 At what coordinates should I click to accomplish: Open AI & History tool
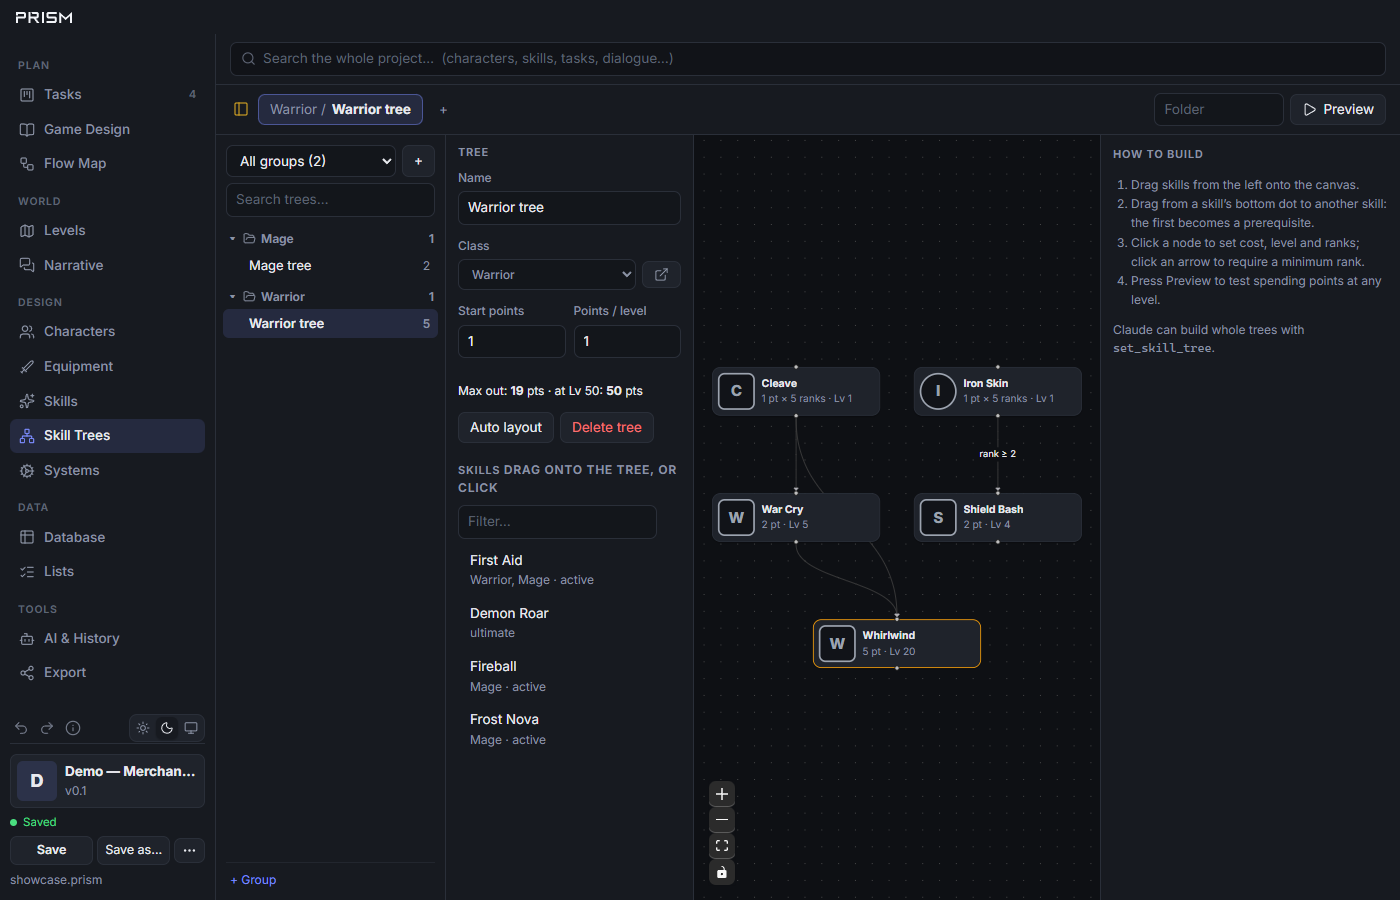point(107,638)
